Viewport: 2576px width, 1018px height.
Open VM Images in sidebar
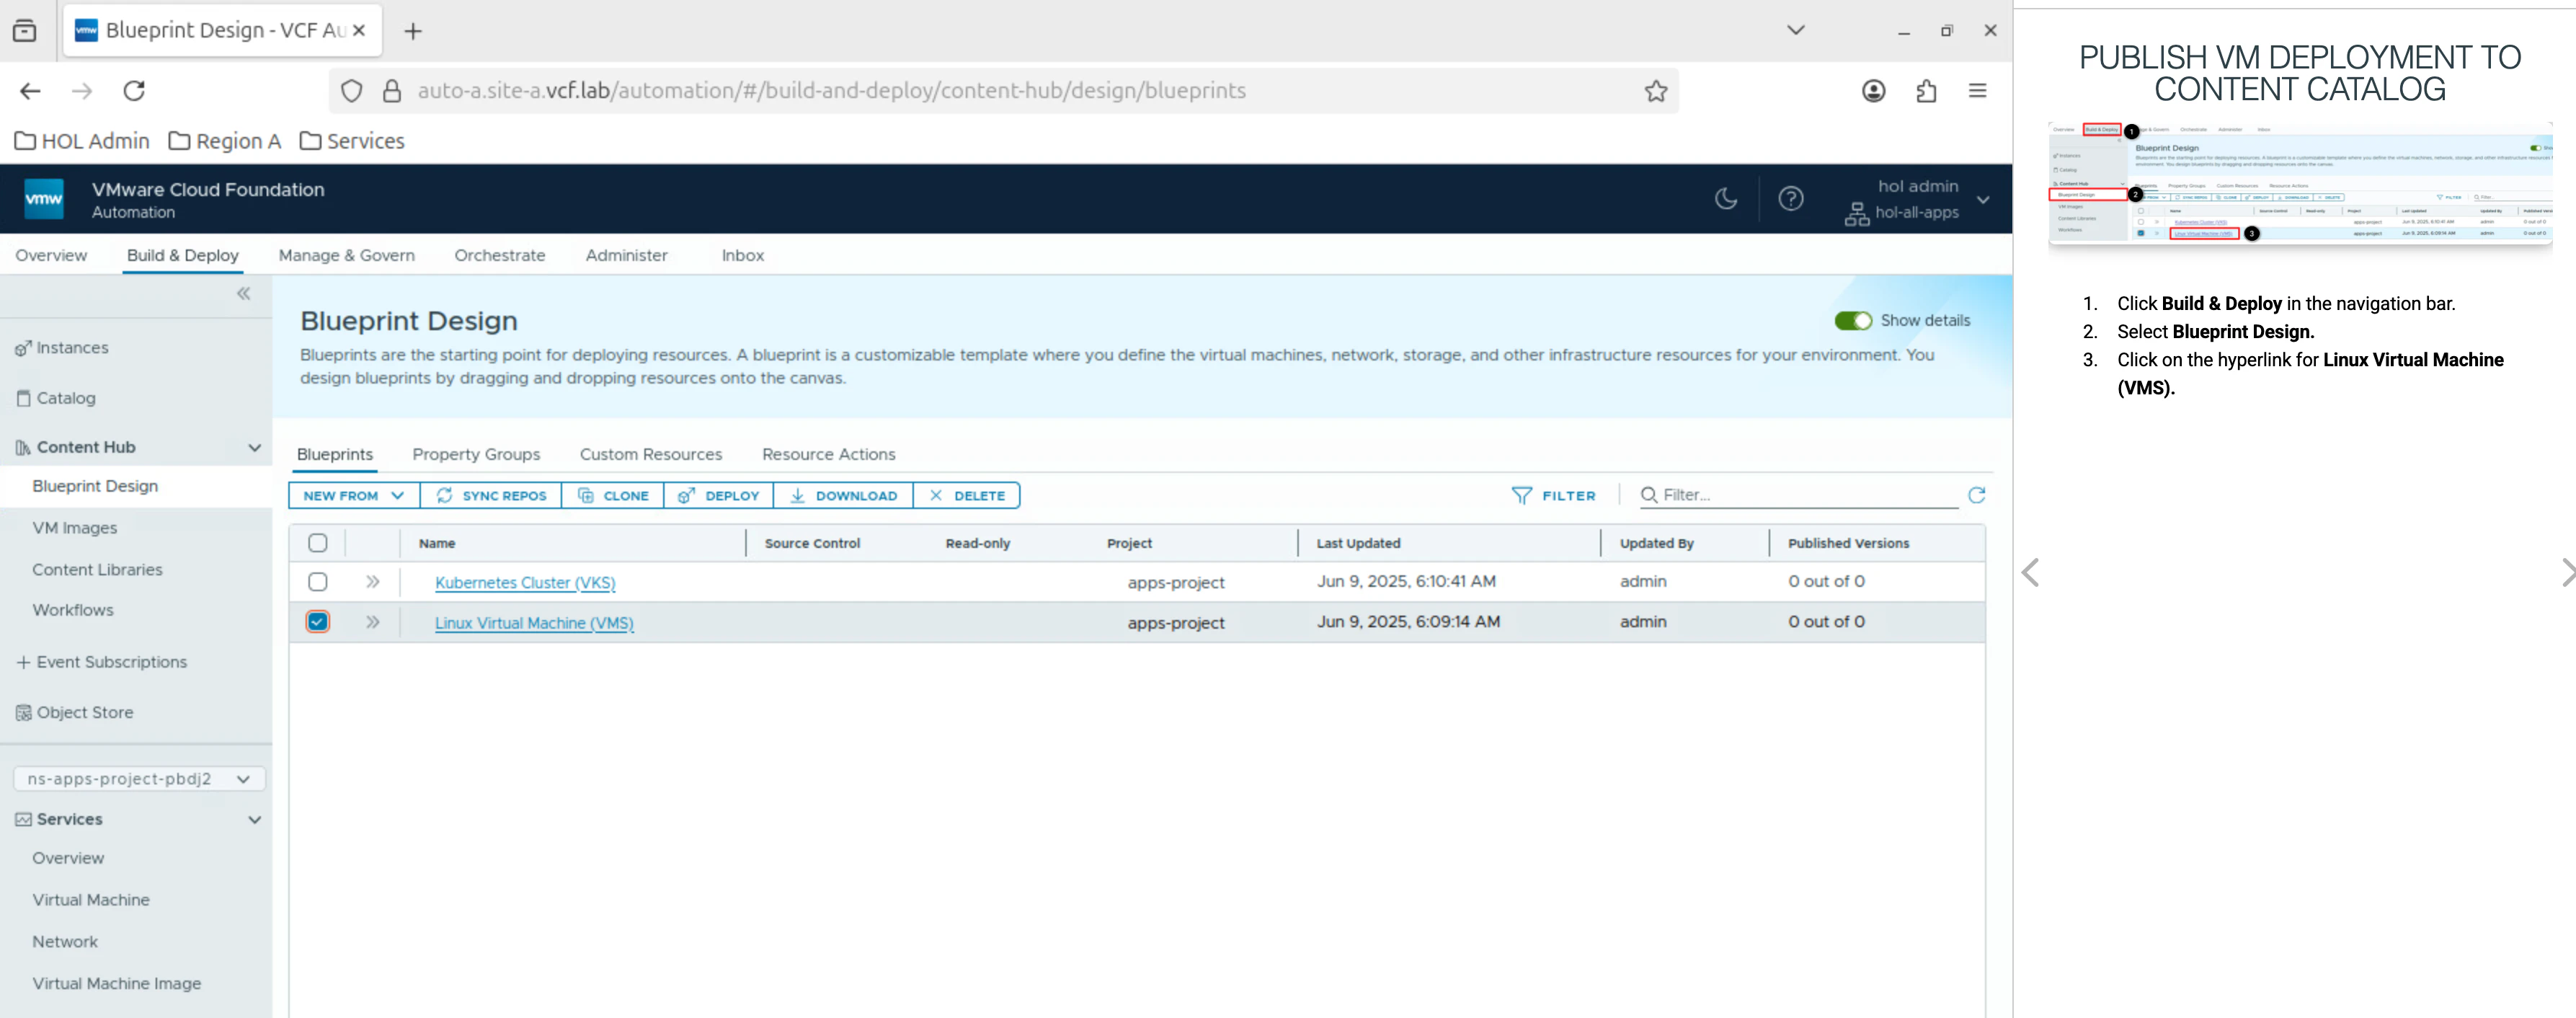point(75,528)
